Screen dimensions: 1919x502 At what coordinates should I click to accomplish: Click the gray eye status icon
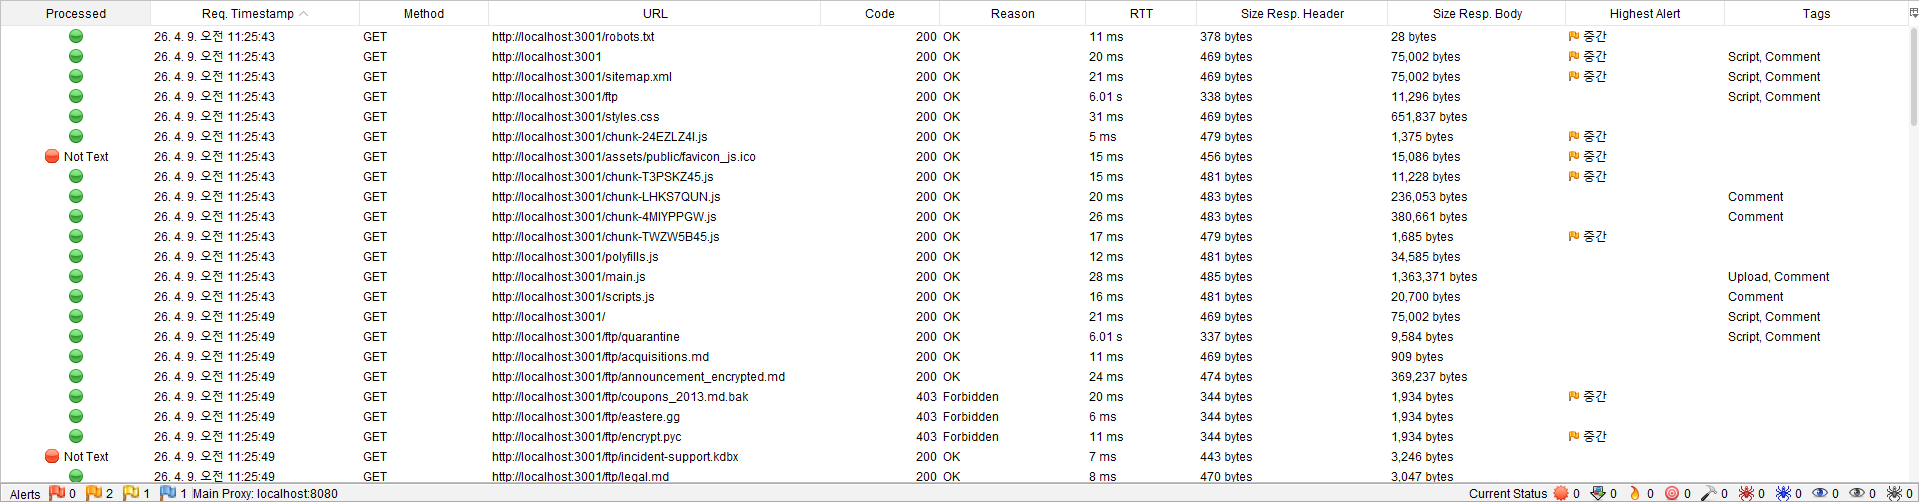1857,493
